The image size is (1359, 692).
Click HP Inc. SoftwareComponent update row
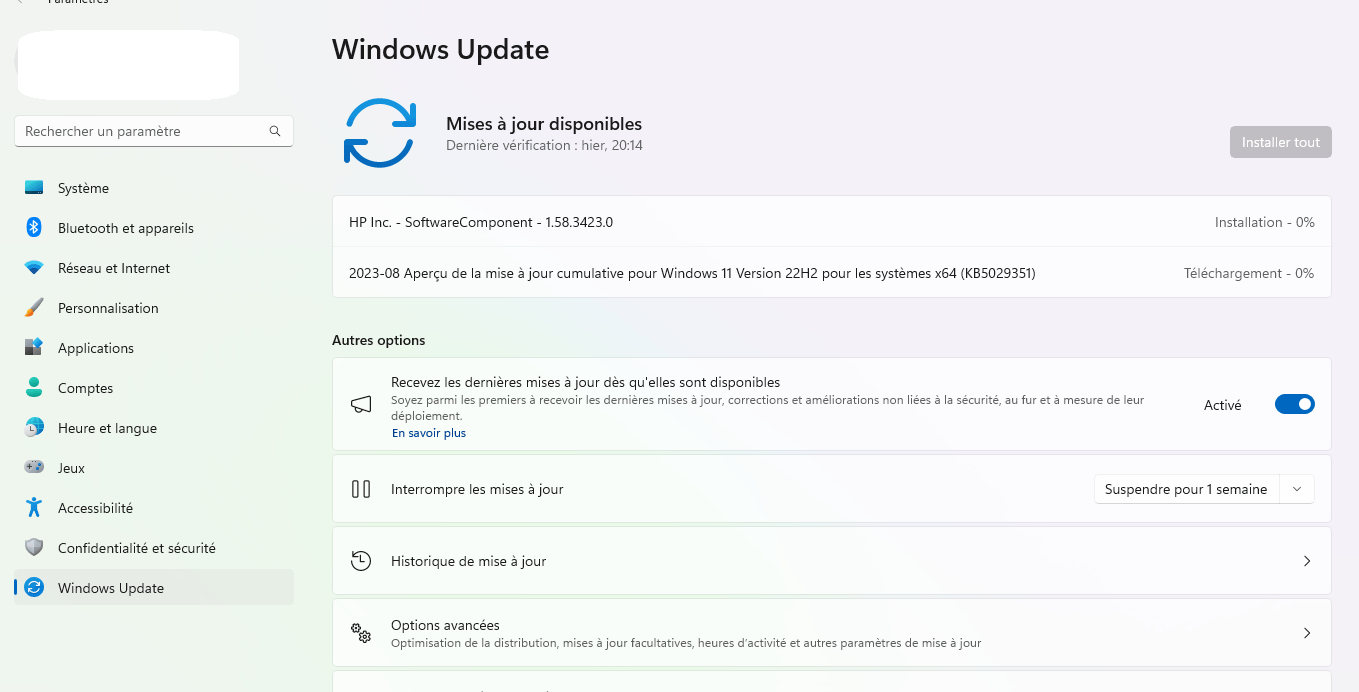[831, 222]
